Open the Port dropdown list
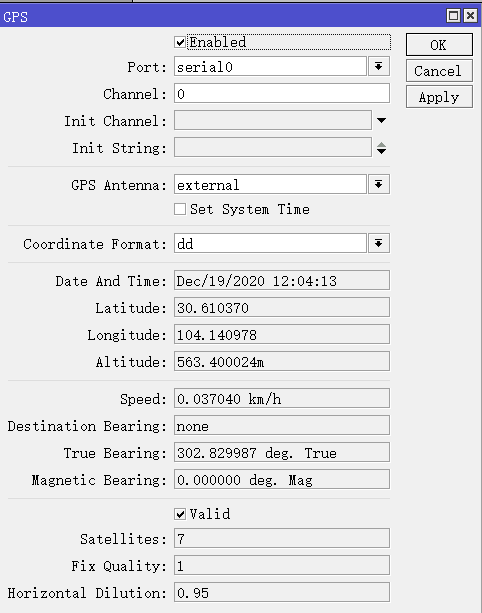Viewport: 482px width, 613px height. 378,66
